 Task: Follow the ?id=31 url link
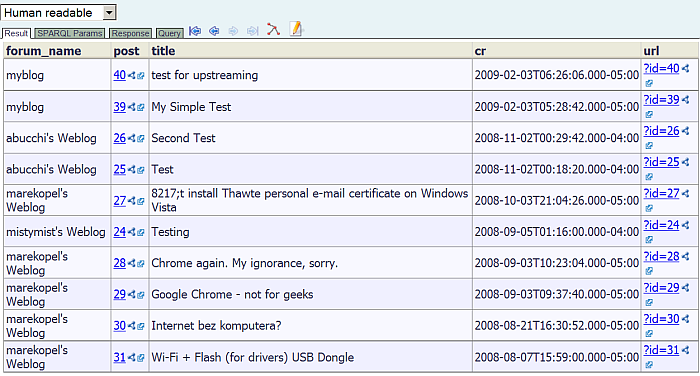point(661,350)
